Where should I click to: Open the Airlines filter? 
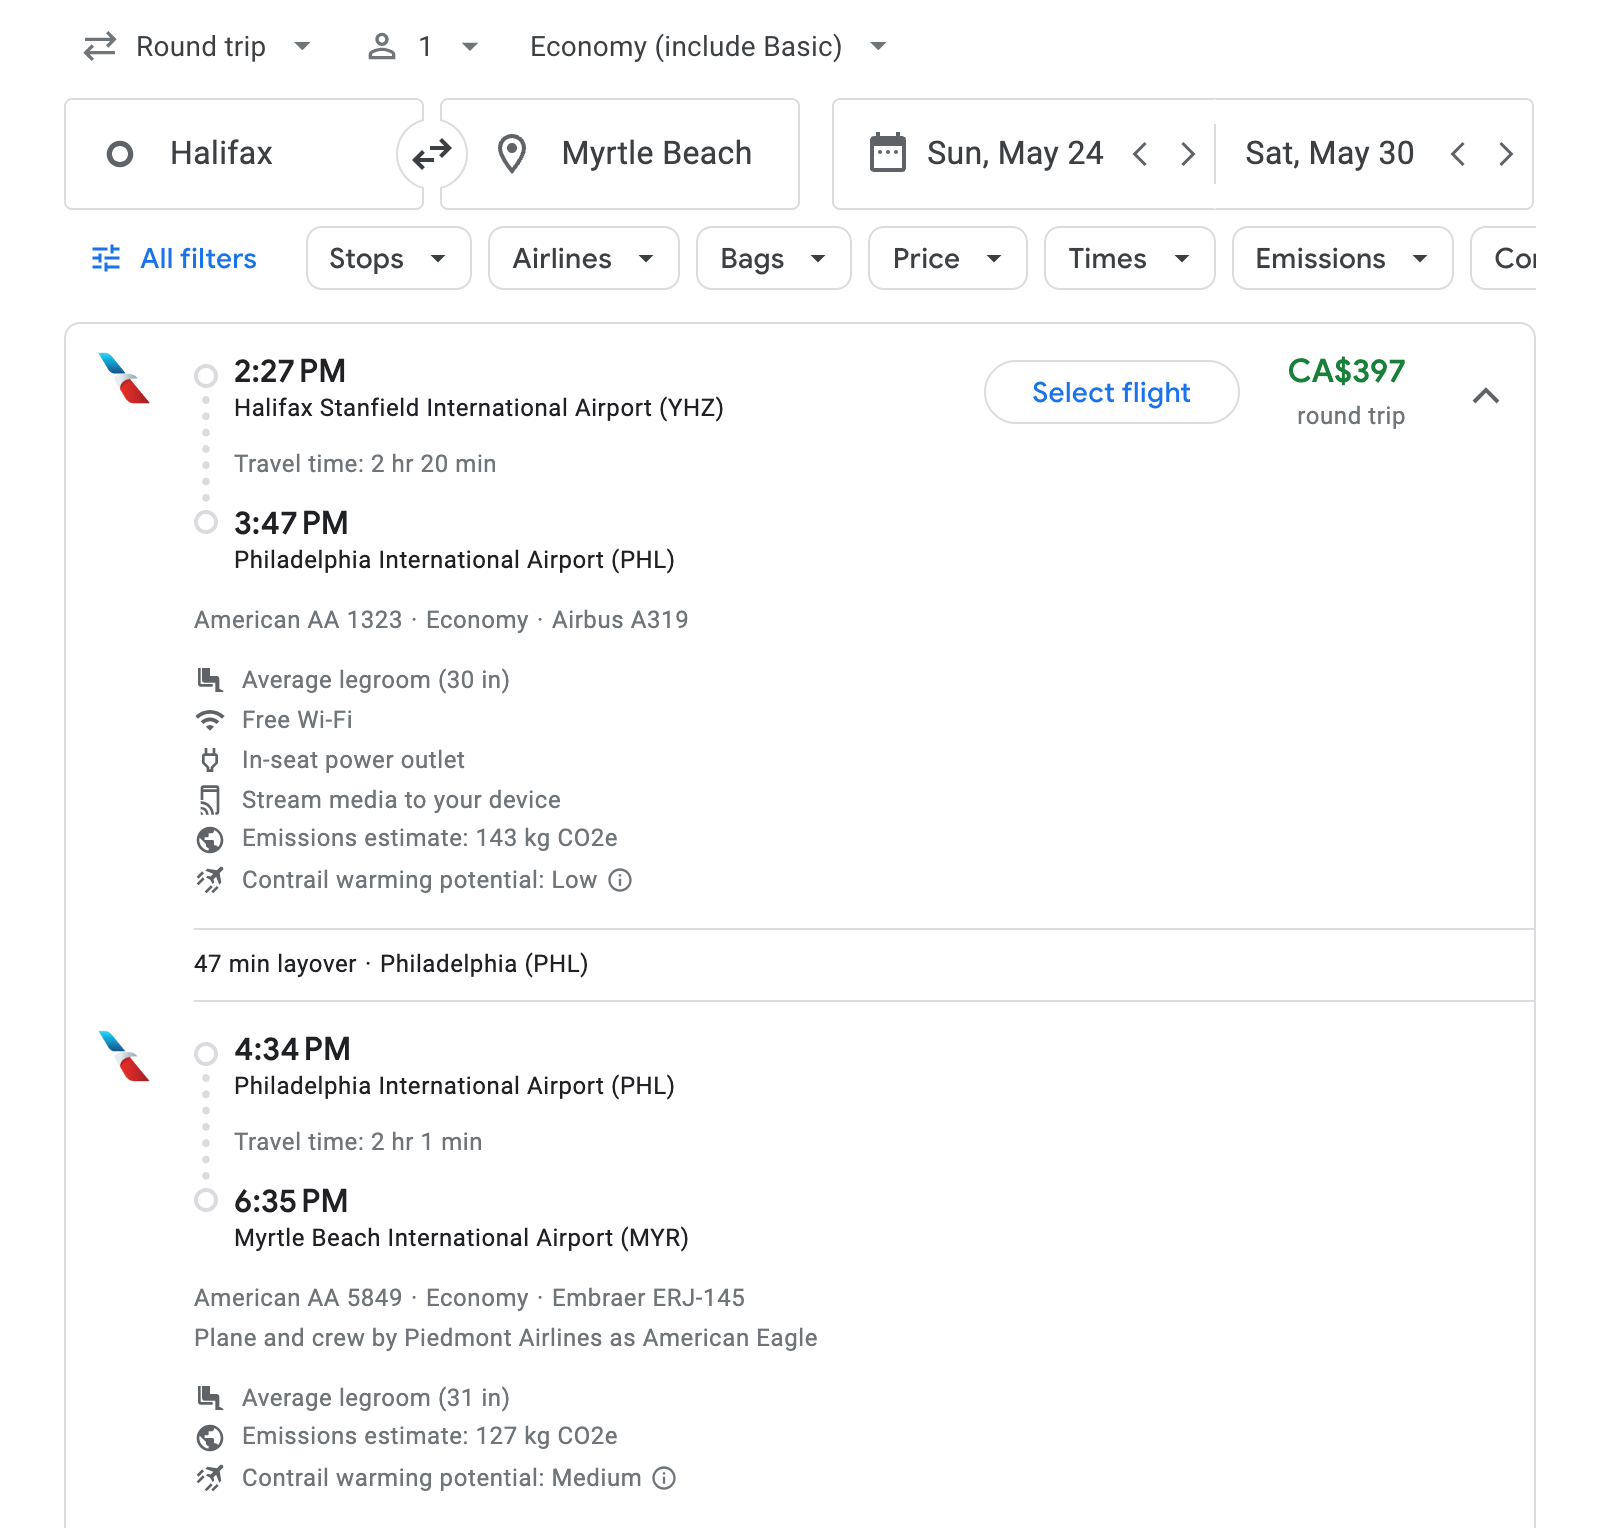[583, 259]
